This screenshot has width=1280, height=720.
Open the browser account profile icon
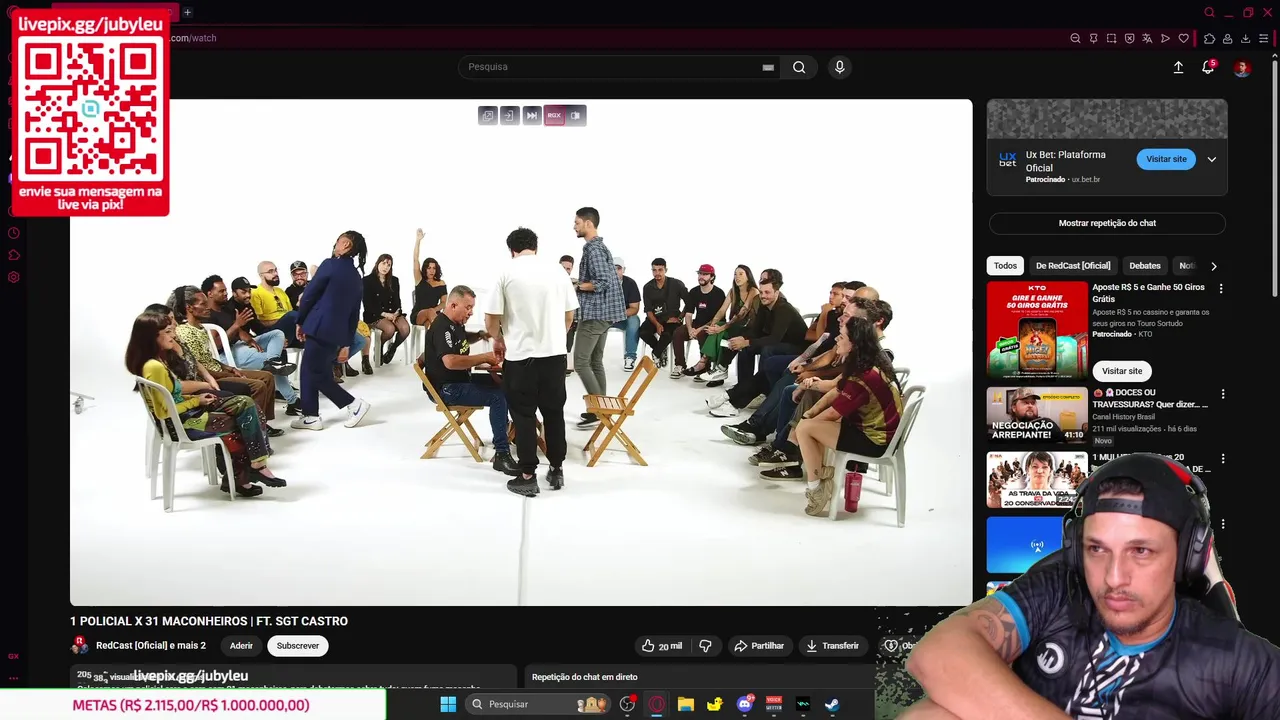pyautogui.click(x=1227, y=38)
